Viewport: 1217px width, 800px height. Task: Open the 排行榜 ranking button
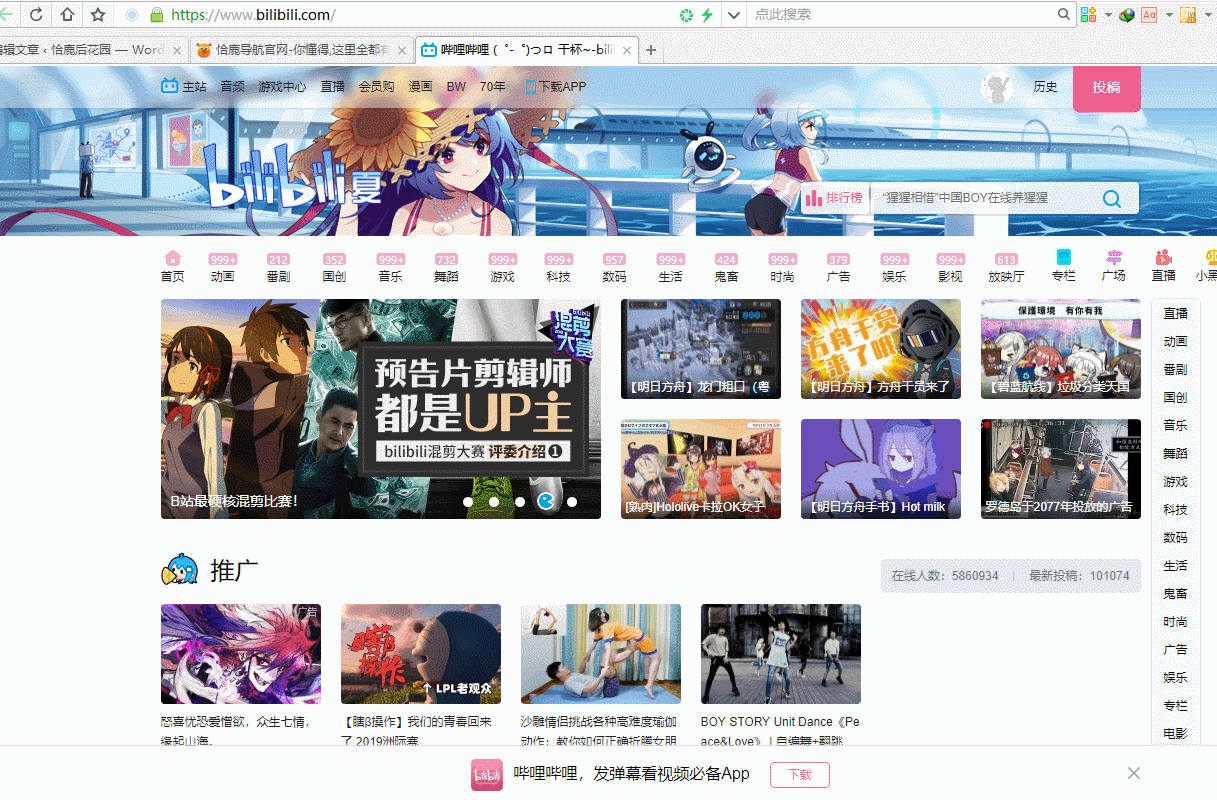(835, 198)
